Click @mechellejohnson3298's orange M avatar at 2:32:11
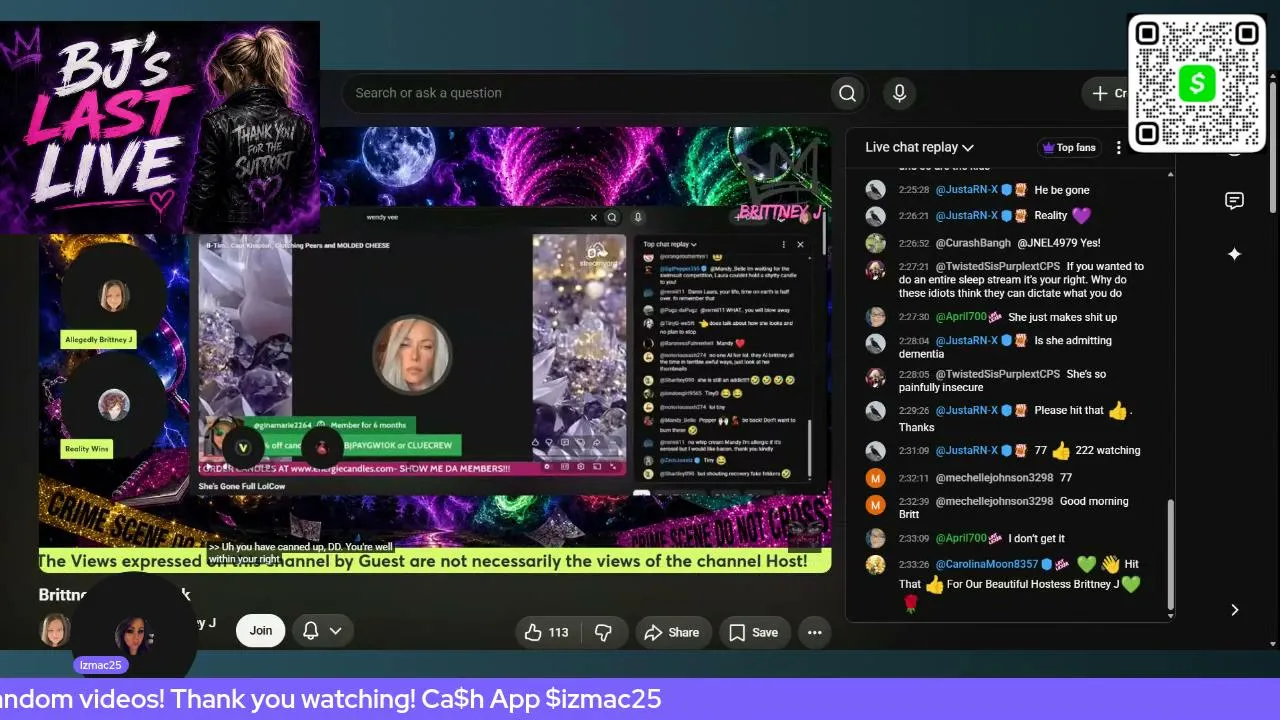 coord(875,478)
